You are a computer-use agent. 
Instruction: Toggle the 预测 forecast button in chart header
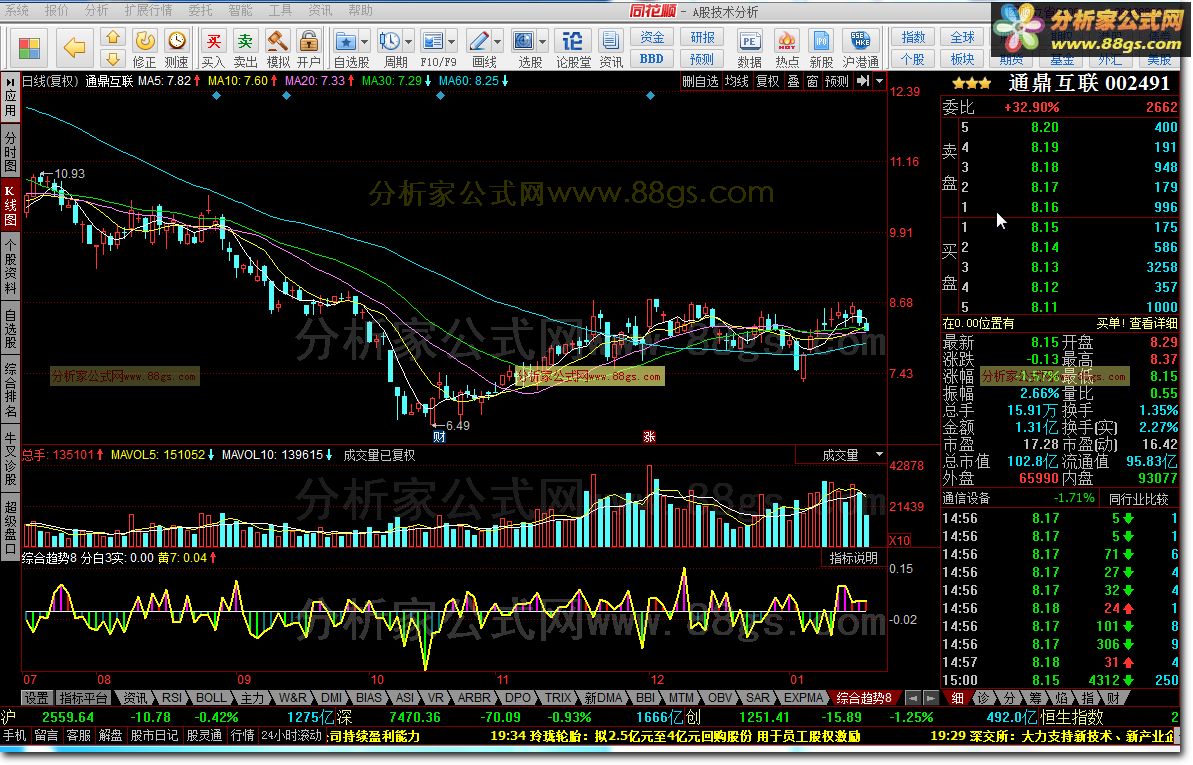coord(836,81)
